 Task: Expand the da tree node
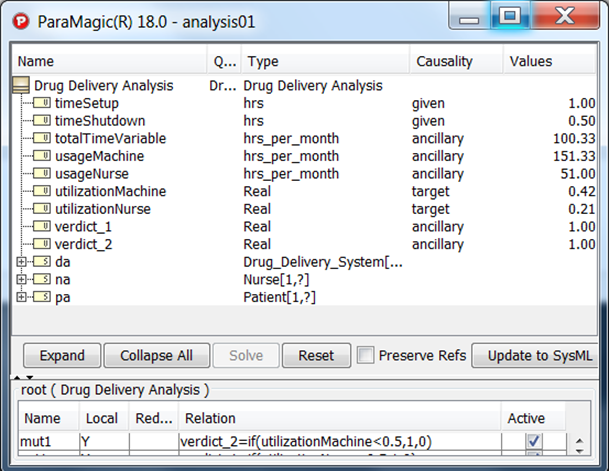(21, 262)
